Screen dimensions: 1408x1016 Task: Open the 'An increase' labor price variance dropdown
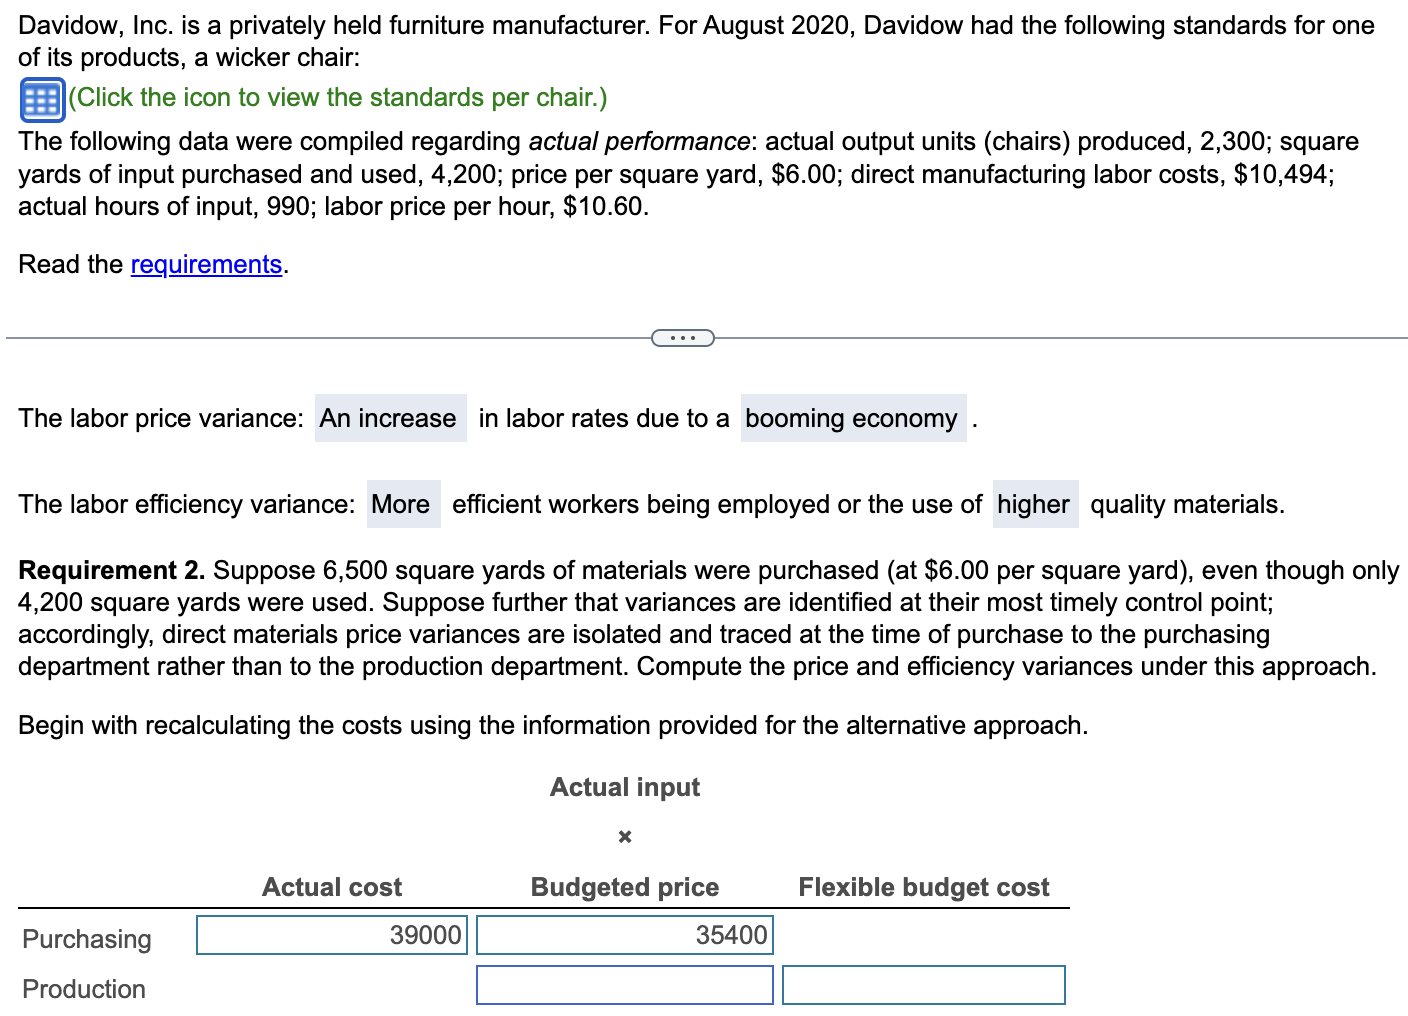pyautogui.click(x=389, y=418)
